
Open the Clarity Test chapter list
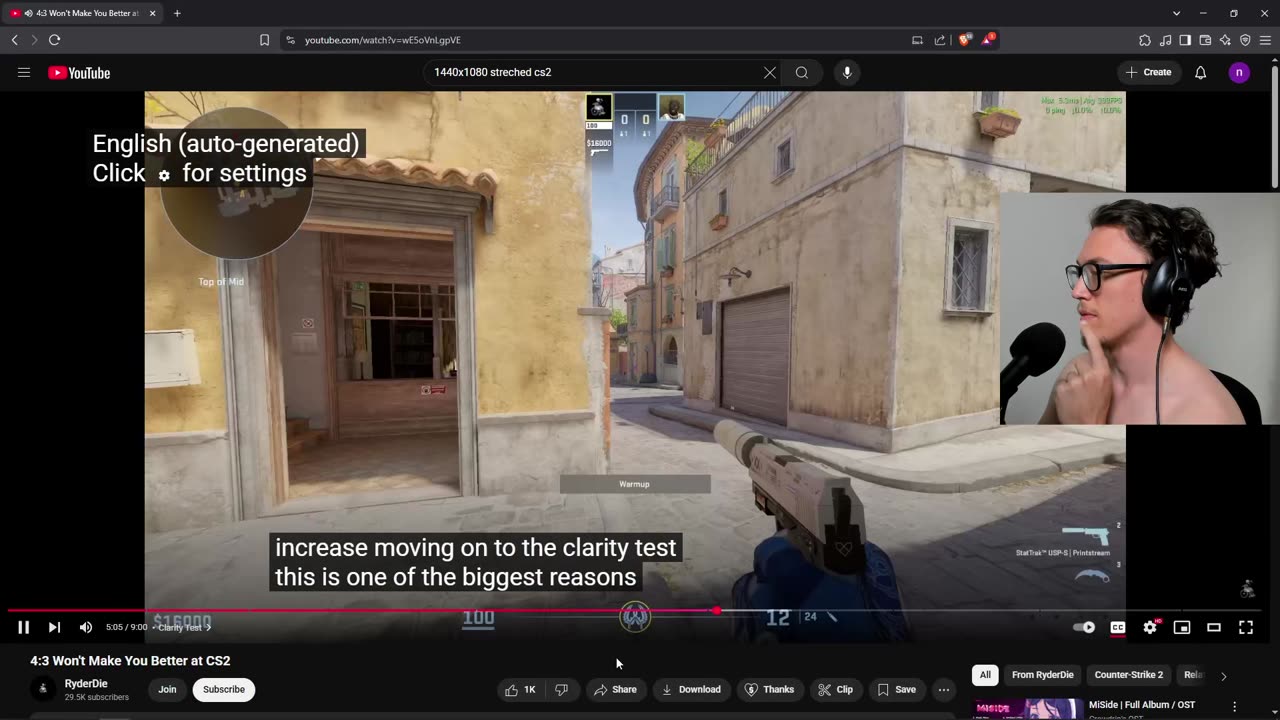click(184, 628)
